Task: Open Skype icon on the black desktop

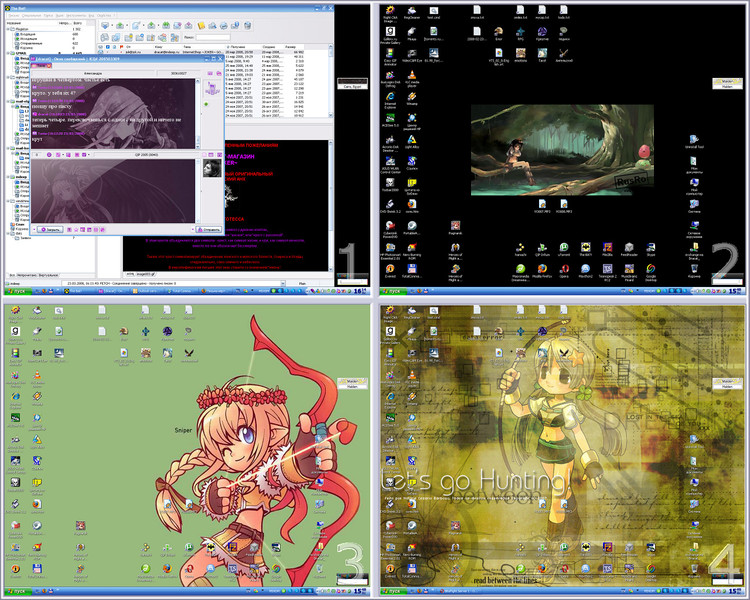Action: point(651,249)
